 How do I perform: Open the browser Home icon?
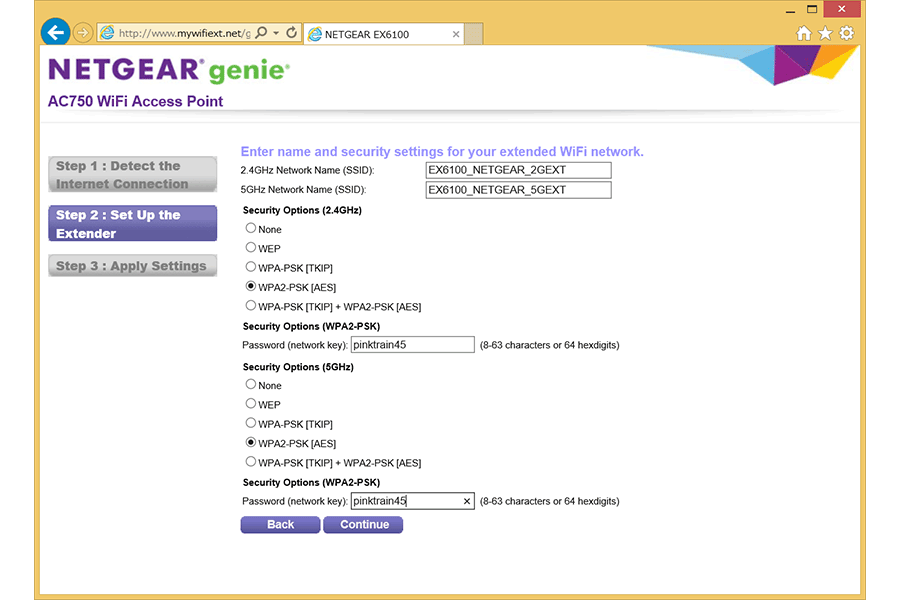coord(804,33)
